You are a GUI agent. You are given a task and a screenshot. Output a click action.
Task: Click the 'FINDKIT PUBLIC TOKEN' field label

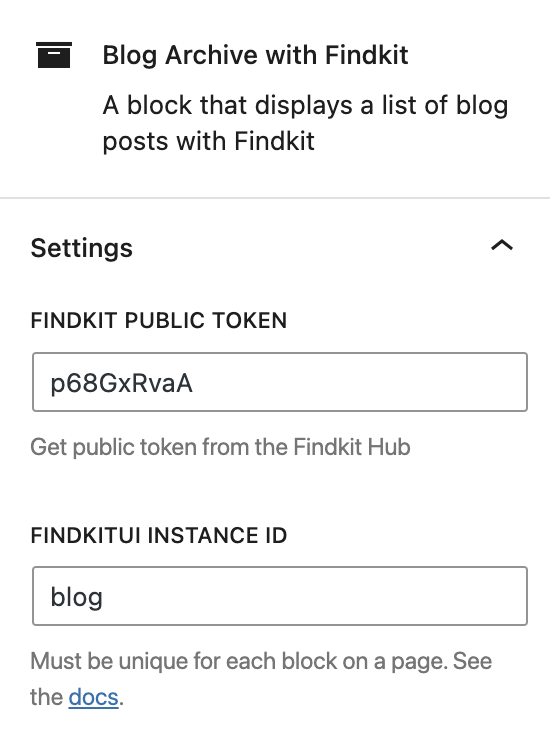[x=159, y=321]
